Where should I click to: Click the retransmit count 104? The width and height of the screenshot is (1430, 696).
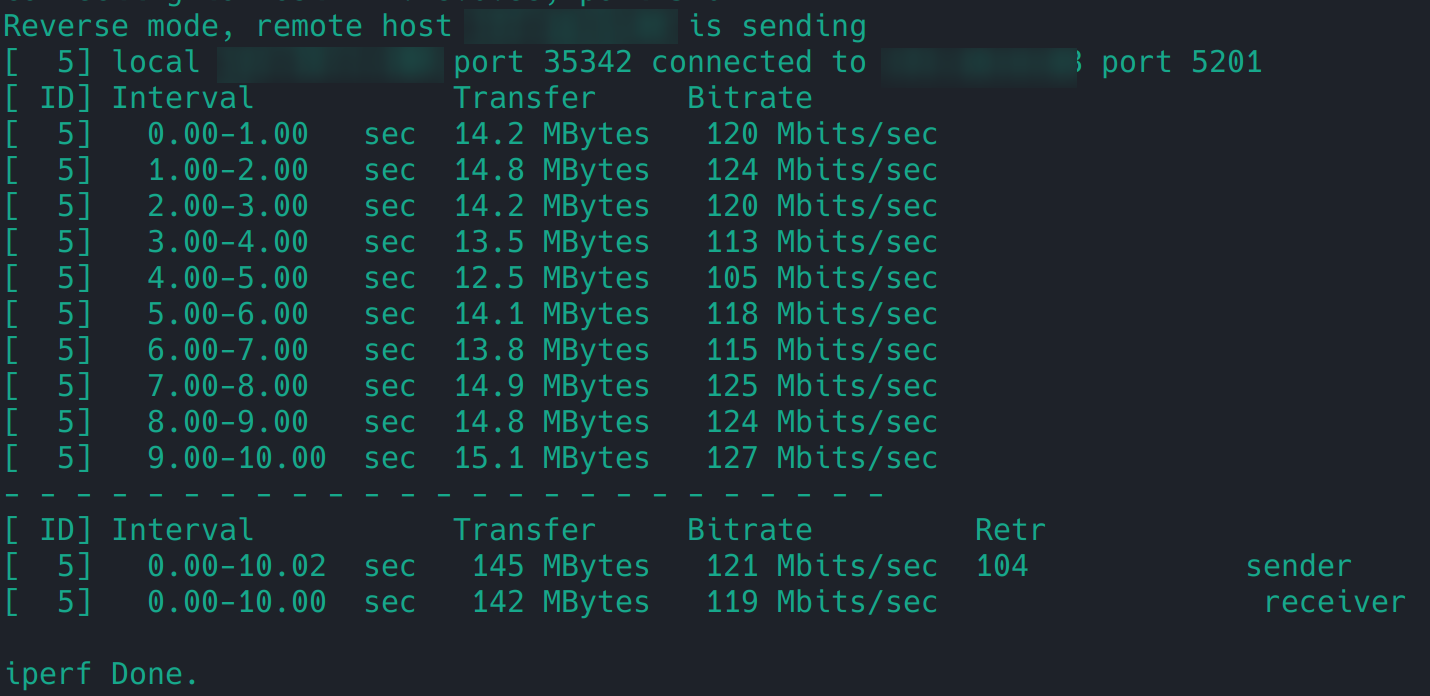(1002, 566)
